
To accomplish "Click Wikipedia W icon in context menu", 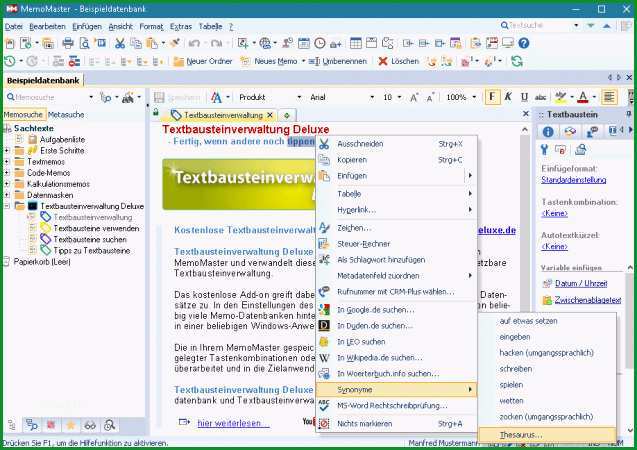I will point(324,358).
